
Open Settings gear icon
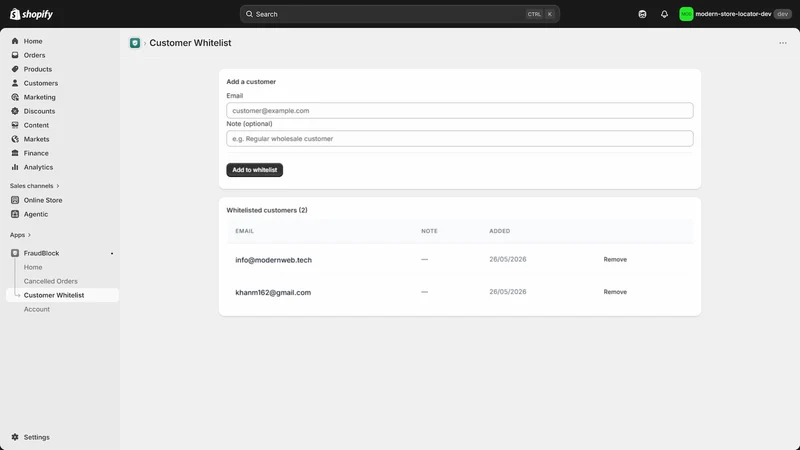point(15,437)
